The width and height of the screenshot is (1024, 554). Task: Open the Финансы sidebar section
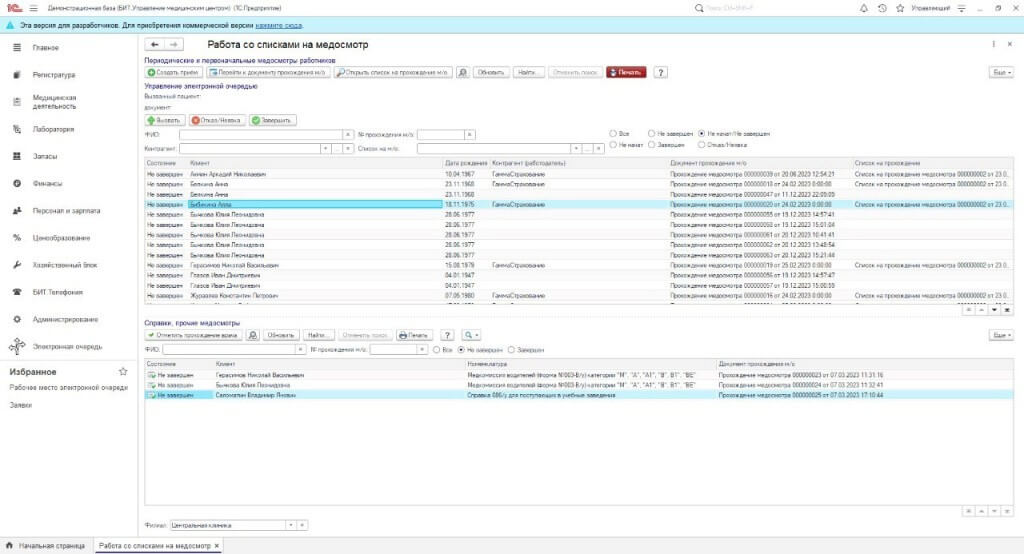pyautogui.click(x=47, y=184)
